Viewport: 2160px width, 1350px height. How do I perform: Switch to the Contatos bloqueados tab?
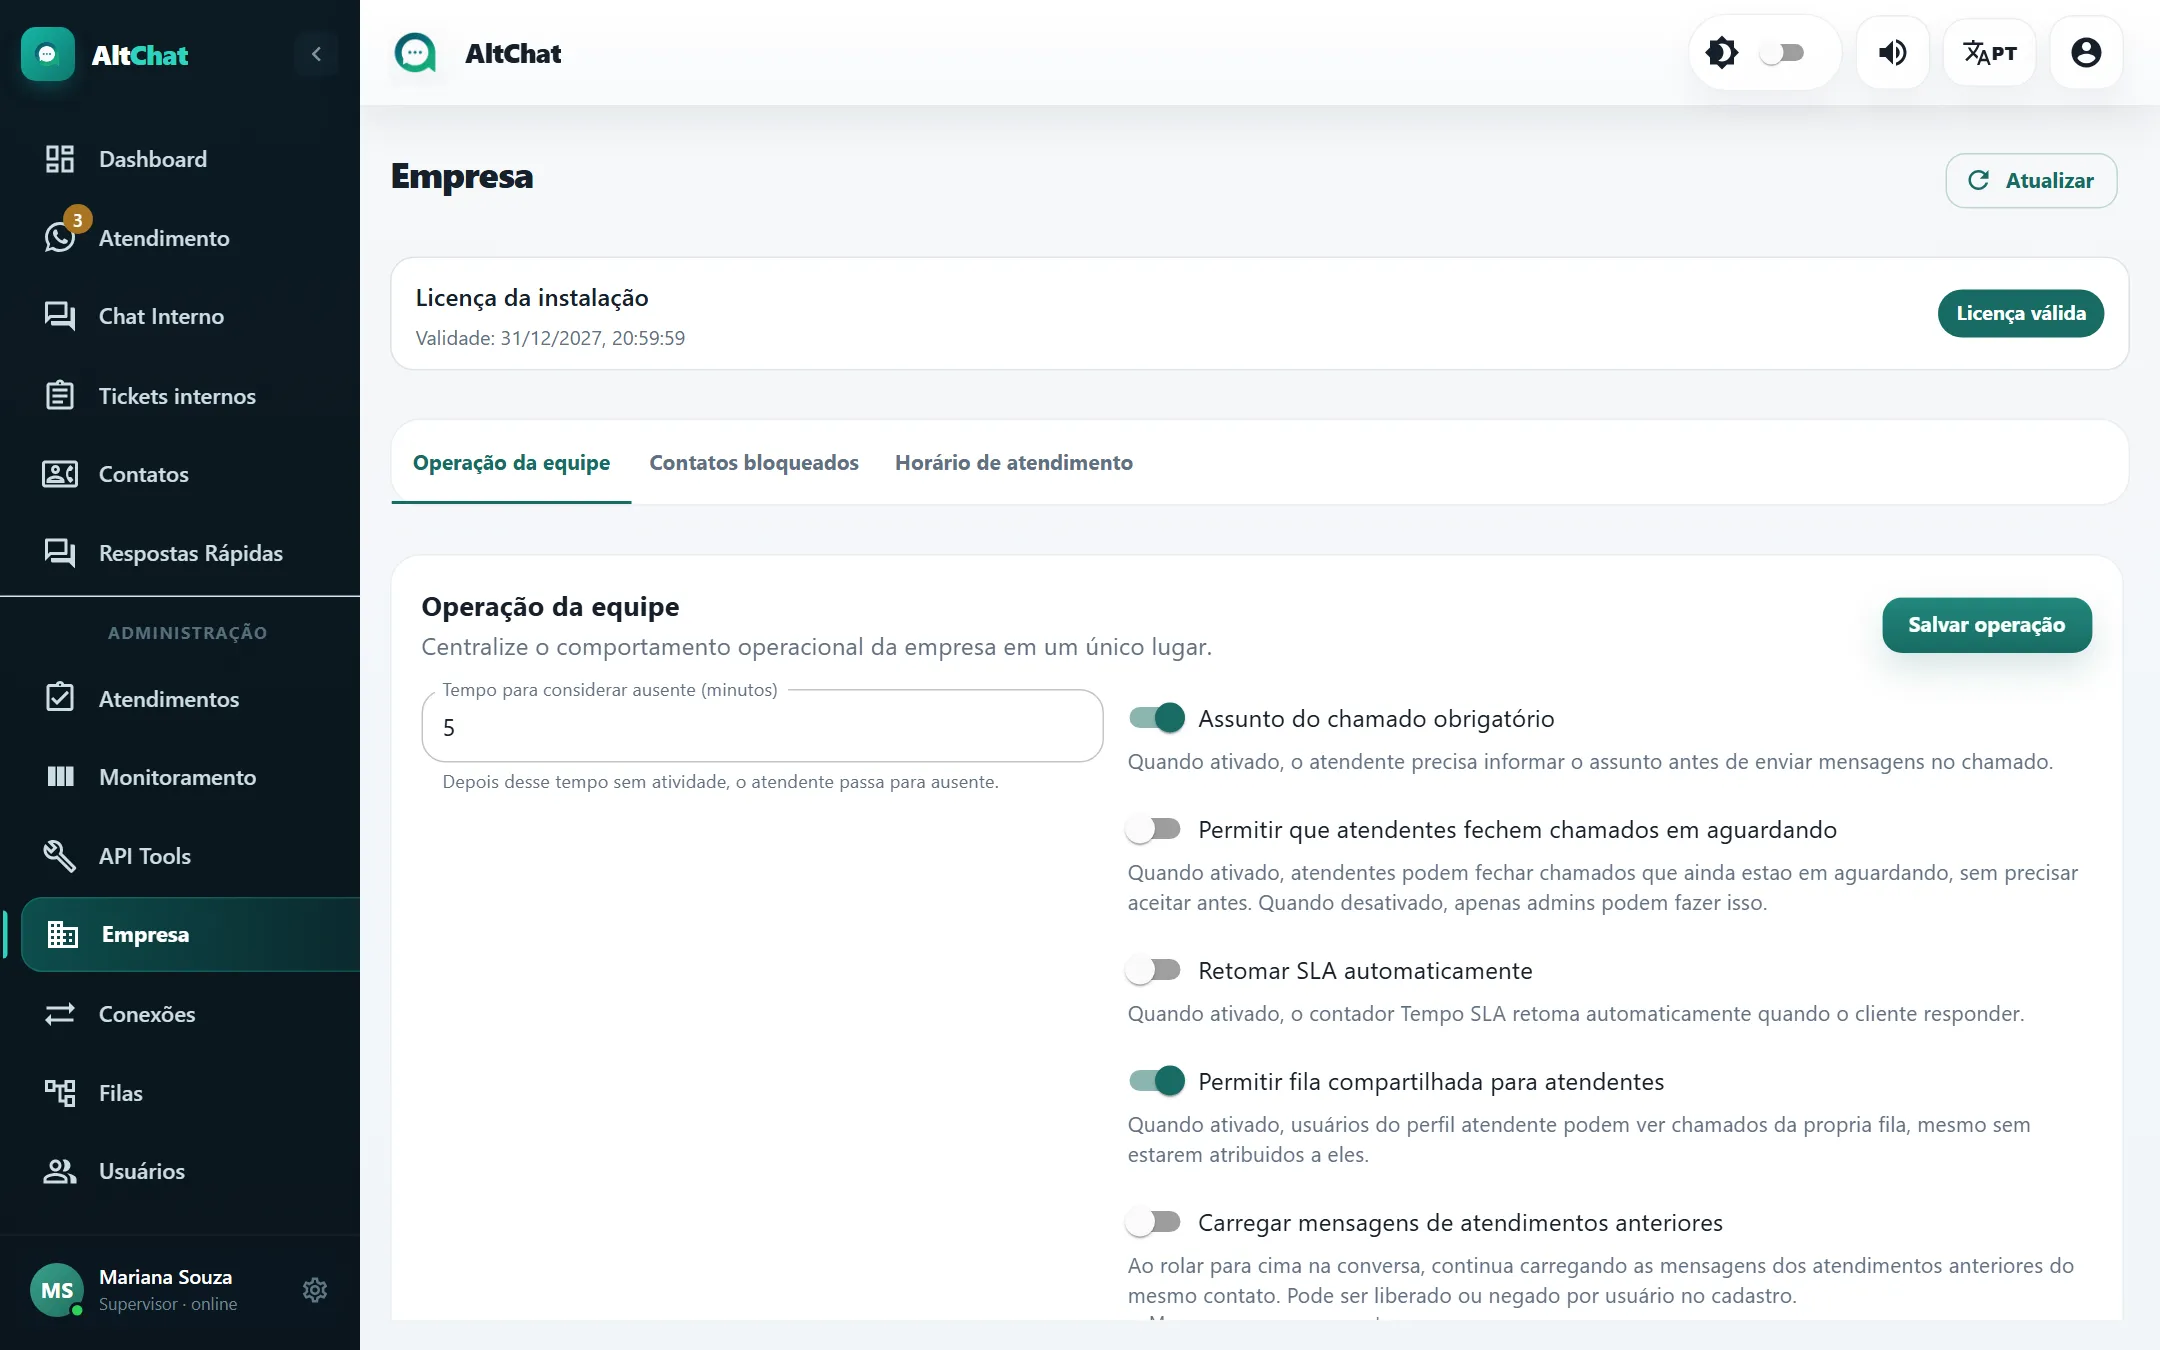(x=754, y=462)
